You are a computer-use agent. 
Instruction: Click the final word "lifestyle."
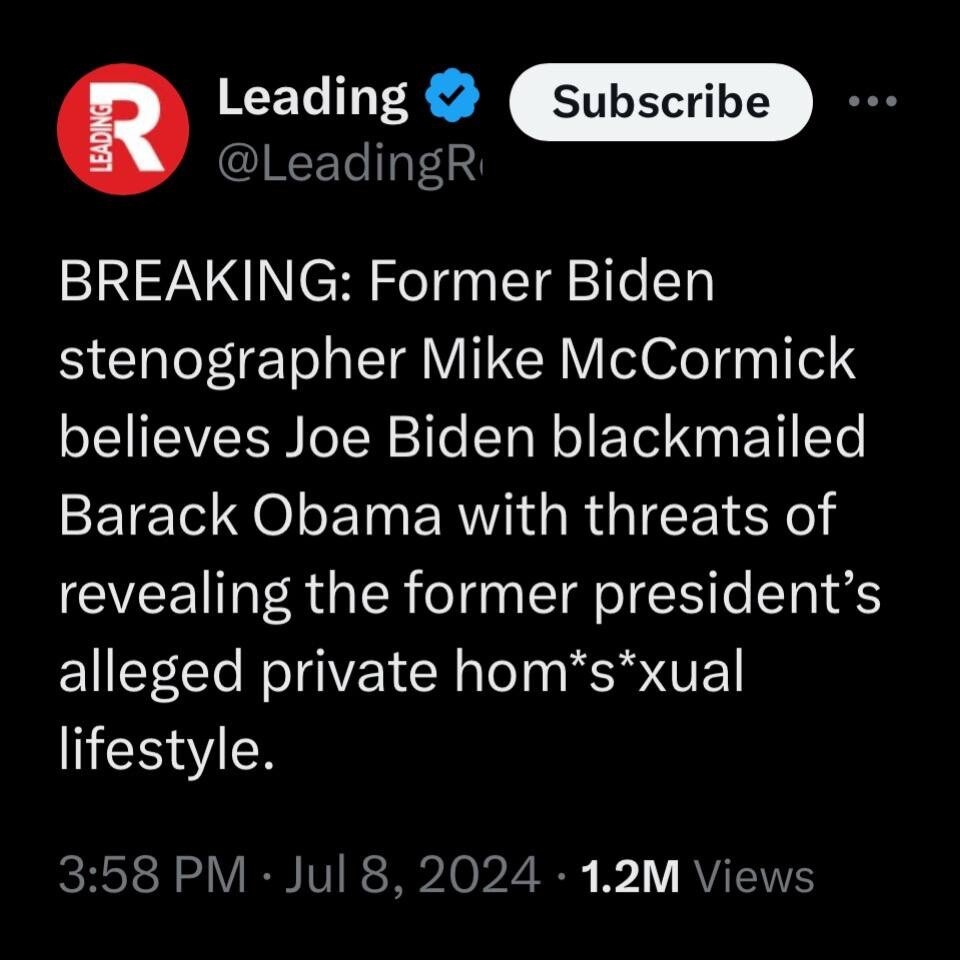pos(165,747)
